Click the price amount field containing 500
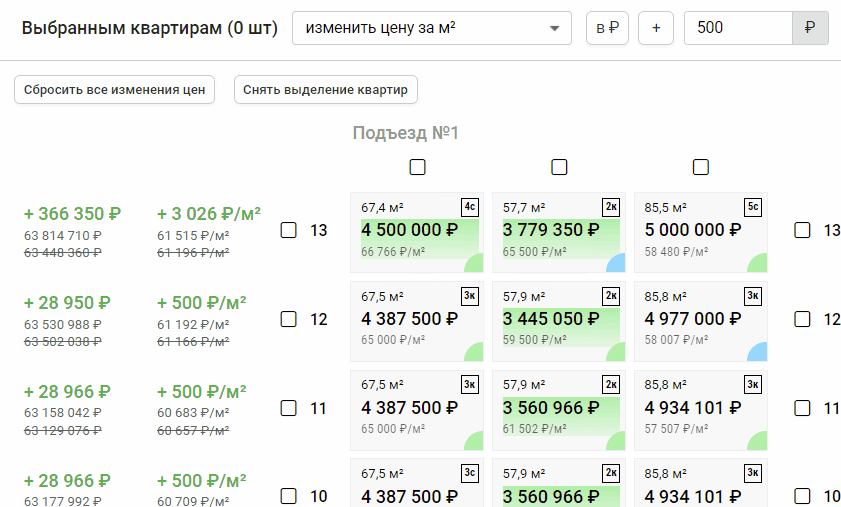The width and height of the screenshot is (841, 507). point(737,28)
